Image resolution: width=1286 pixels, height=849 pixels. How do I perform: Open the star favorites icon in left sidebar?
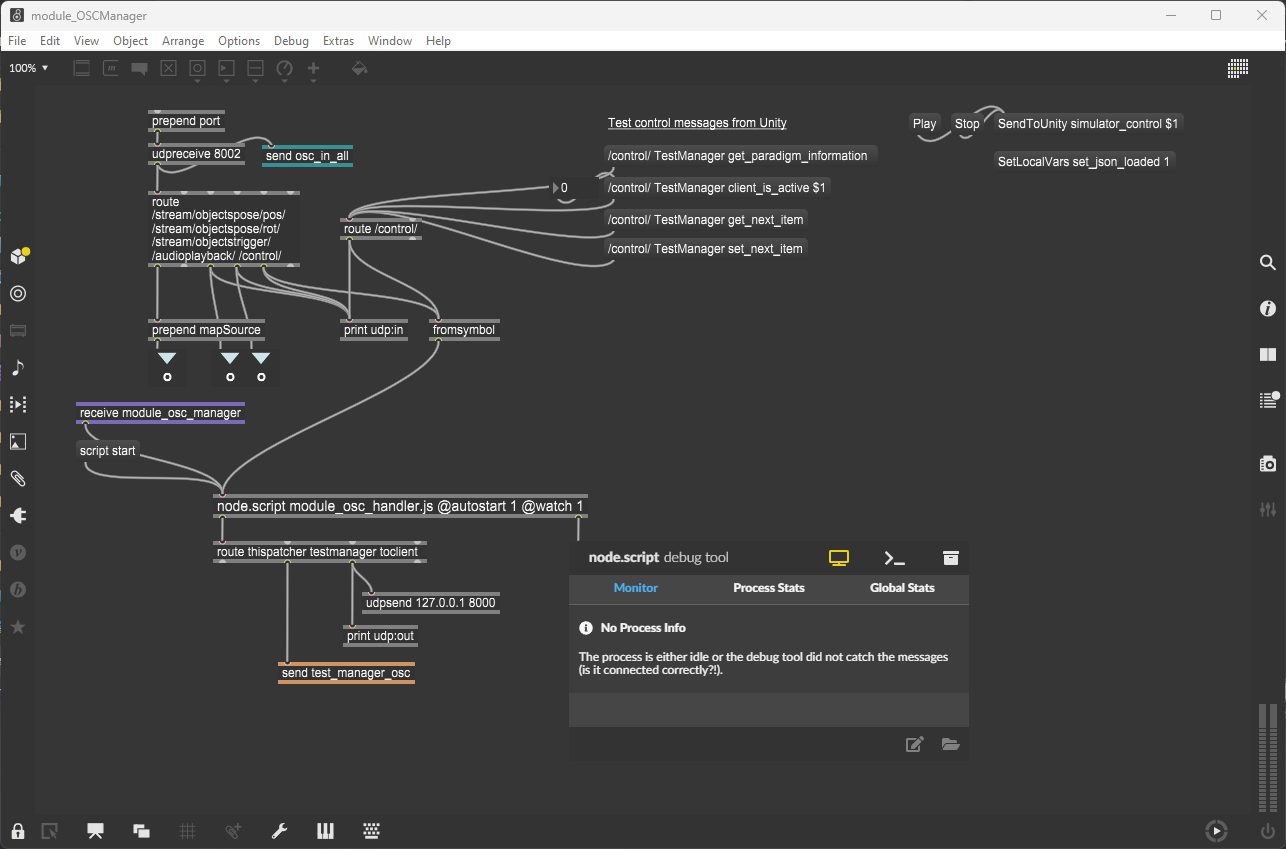18,627
